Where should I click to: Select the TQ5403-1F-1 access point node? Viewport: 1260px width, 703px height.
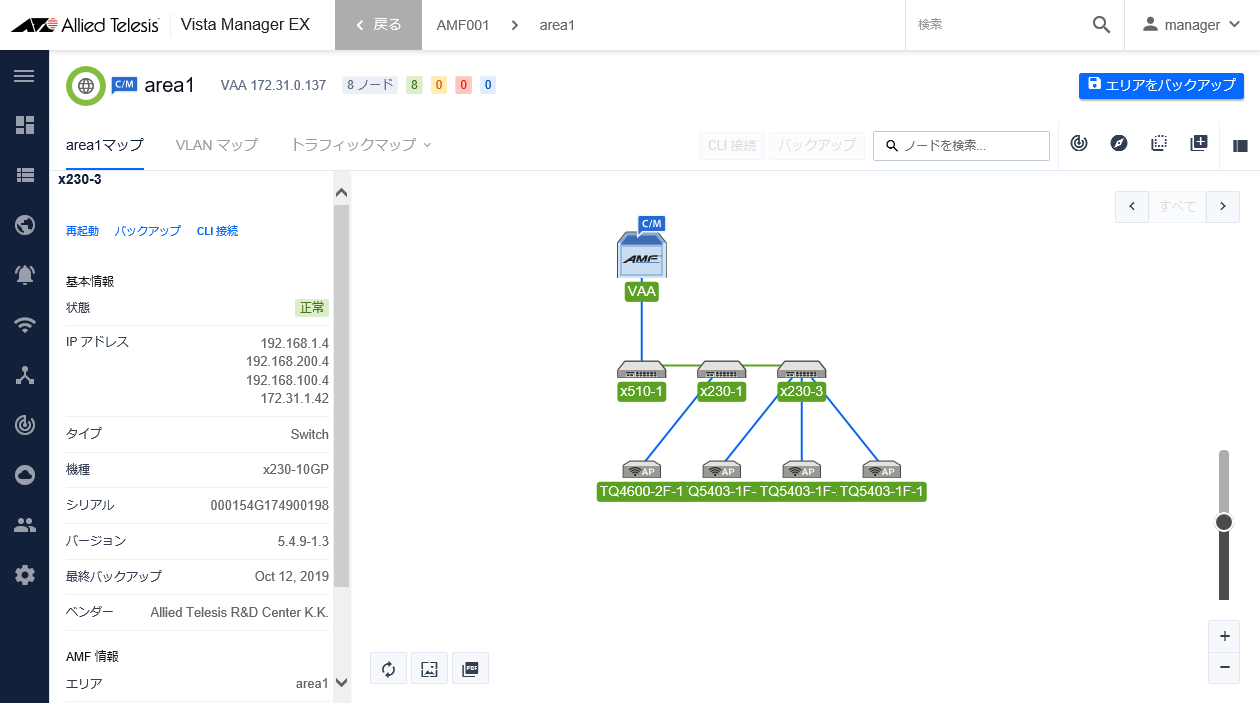(x=881, y=471)
